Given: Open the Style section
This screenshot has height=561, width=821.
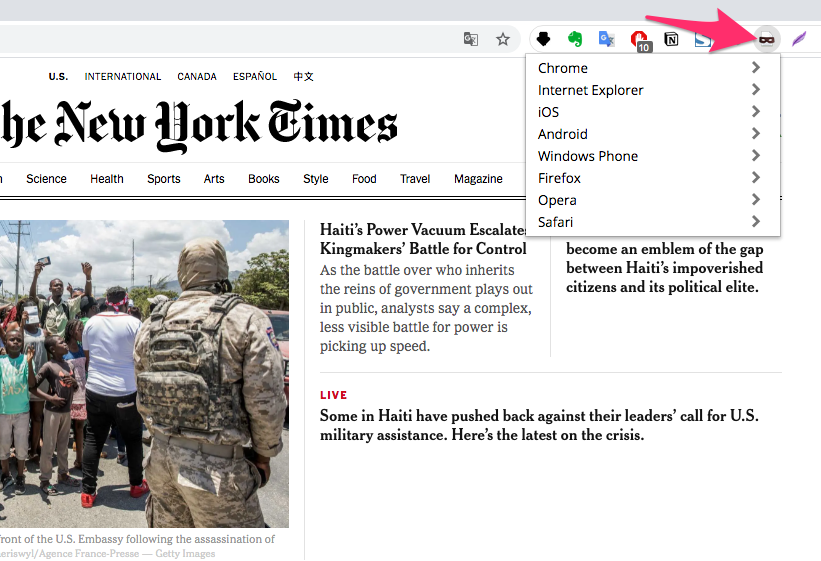Looking at the screenshot, I should [316, 179].
